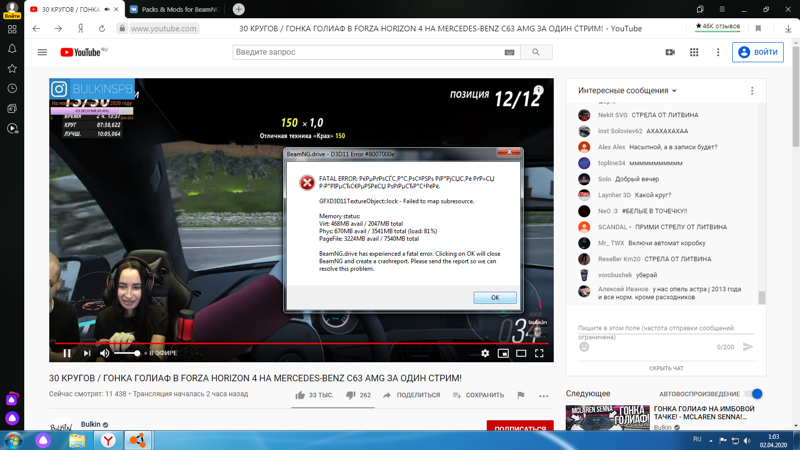Close the BeamNG.drive error dialog
The height and width of the screenshot is (450, 800).
pyautogui.click(x=509, y=152)
